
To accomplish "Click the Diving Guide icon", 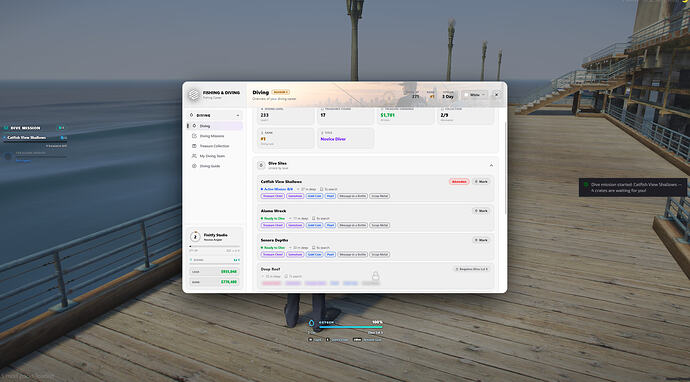I will coord(194,166).
